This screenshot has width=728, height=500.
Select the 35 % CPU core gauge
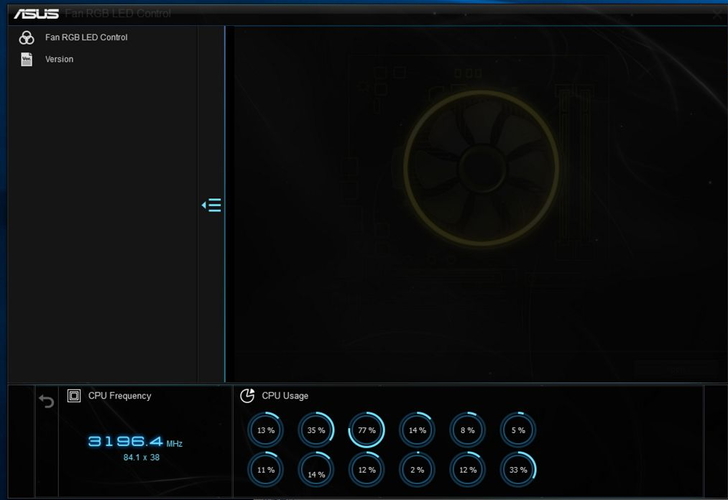pyautogui.click(x=316, y=430)
